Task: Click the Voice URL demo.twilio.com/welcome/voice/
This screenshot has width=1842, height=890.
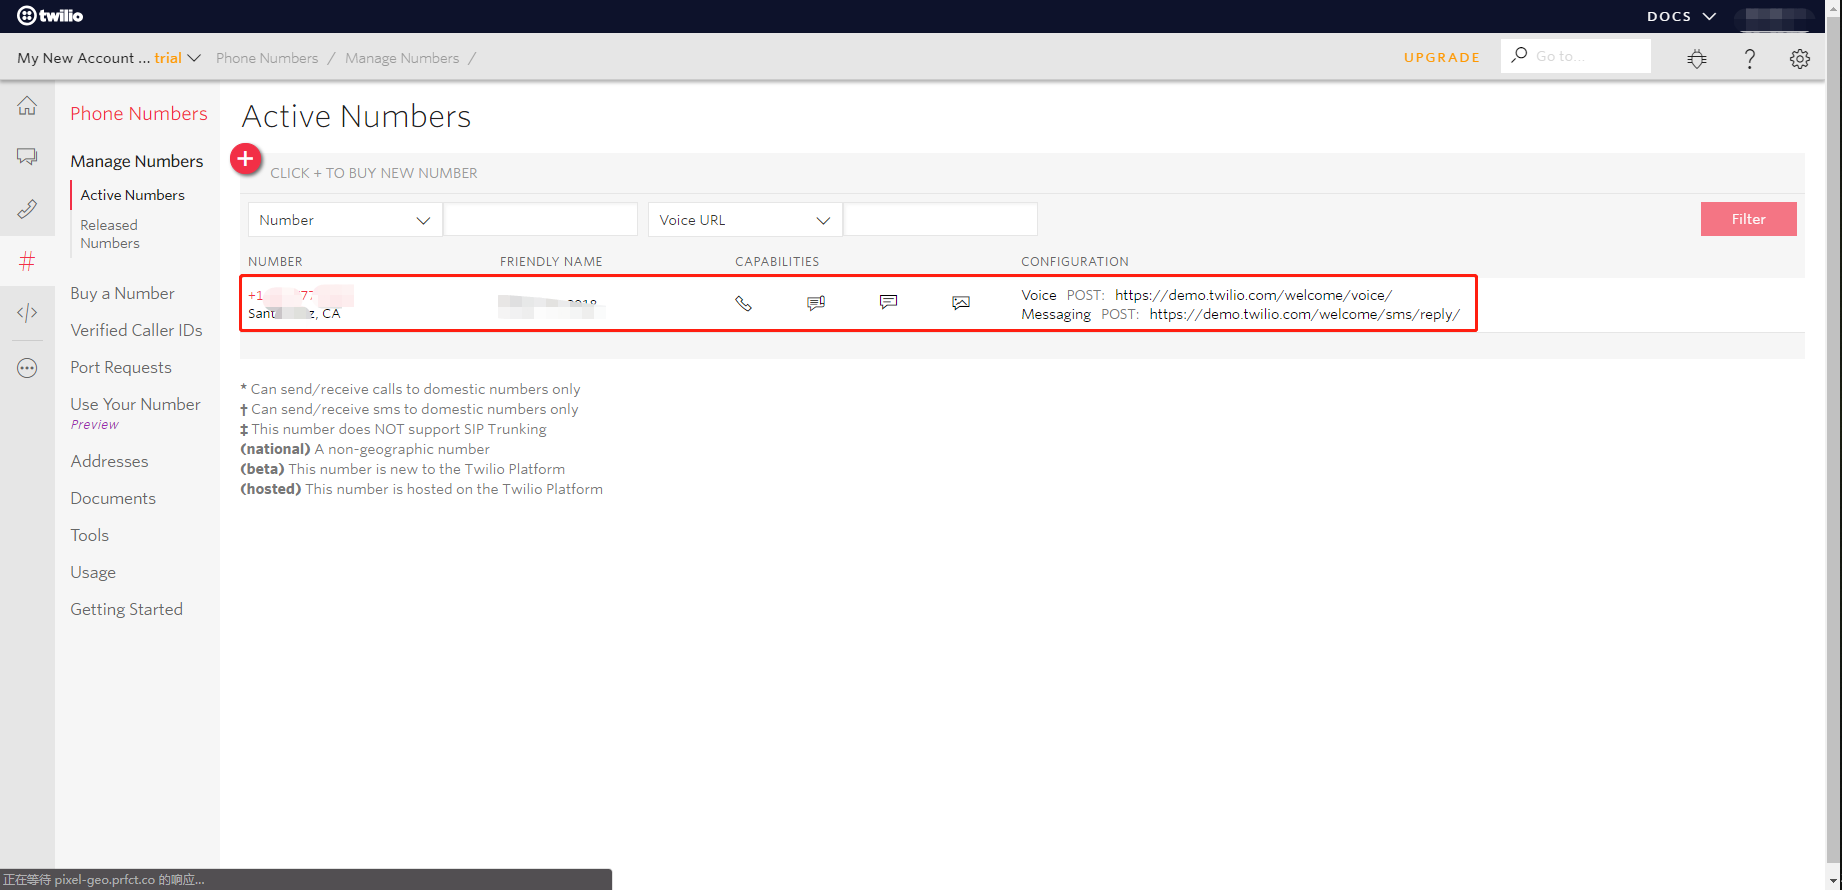Action: [1254, 295]
